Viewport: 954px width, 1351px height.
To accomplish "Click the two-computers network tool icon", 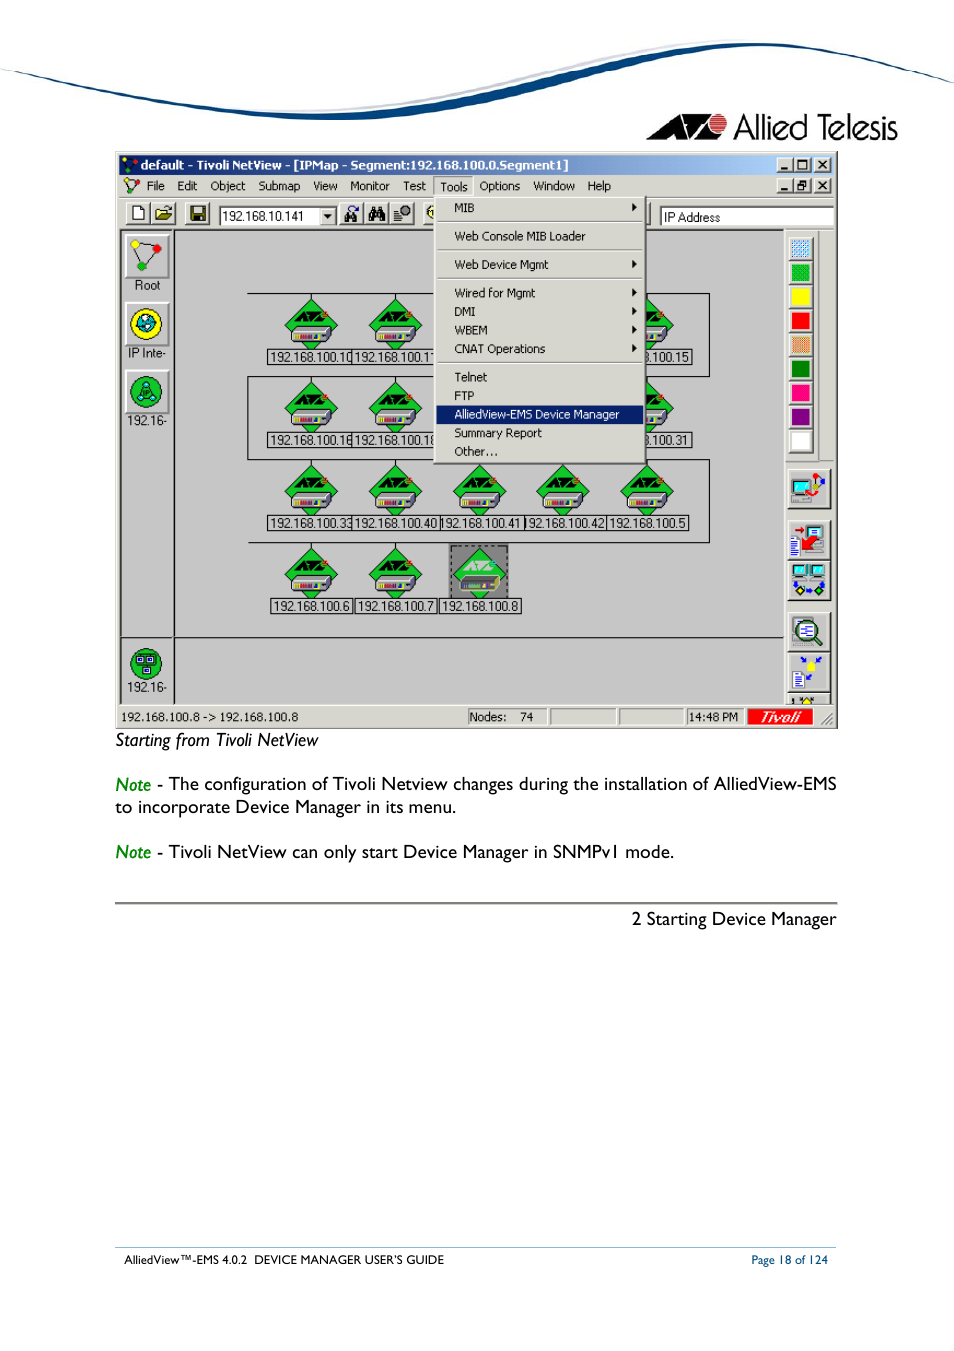I will [808, 580].
